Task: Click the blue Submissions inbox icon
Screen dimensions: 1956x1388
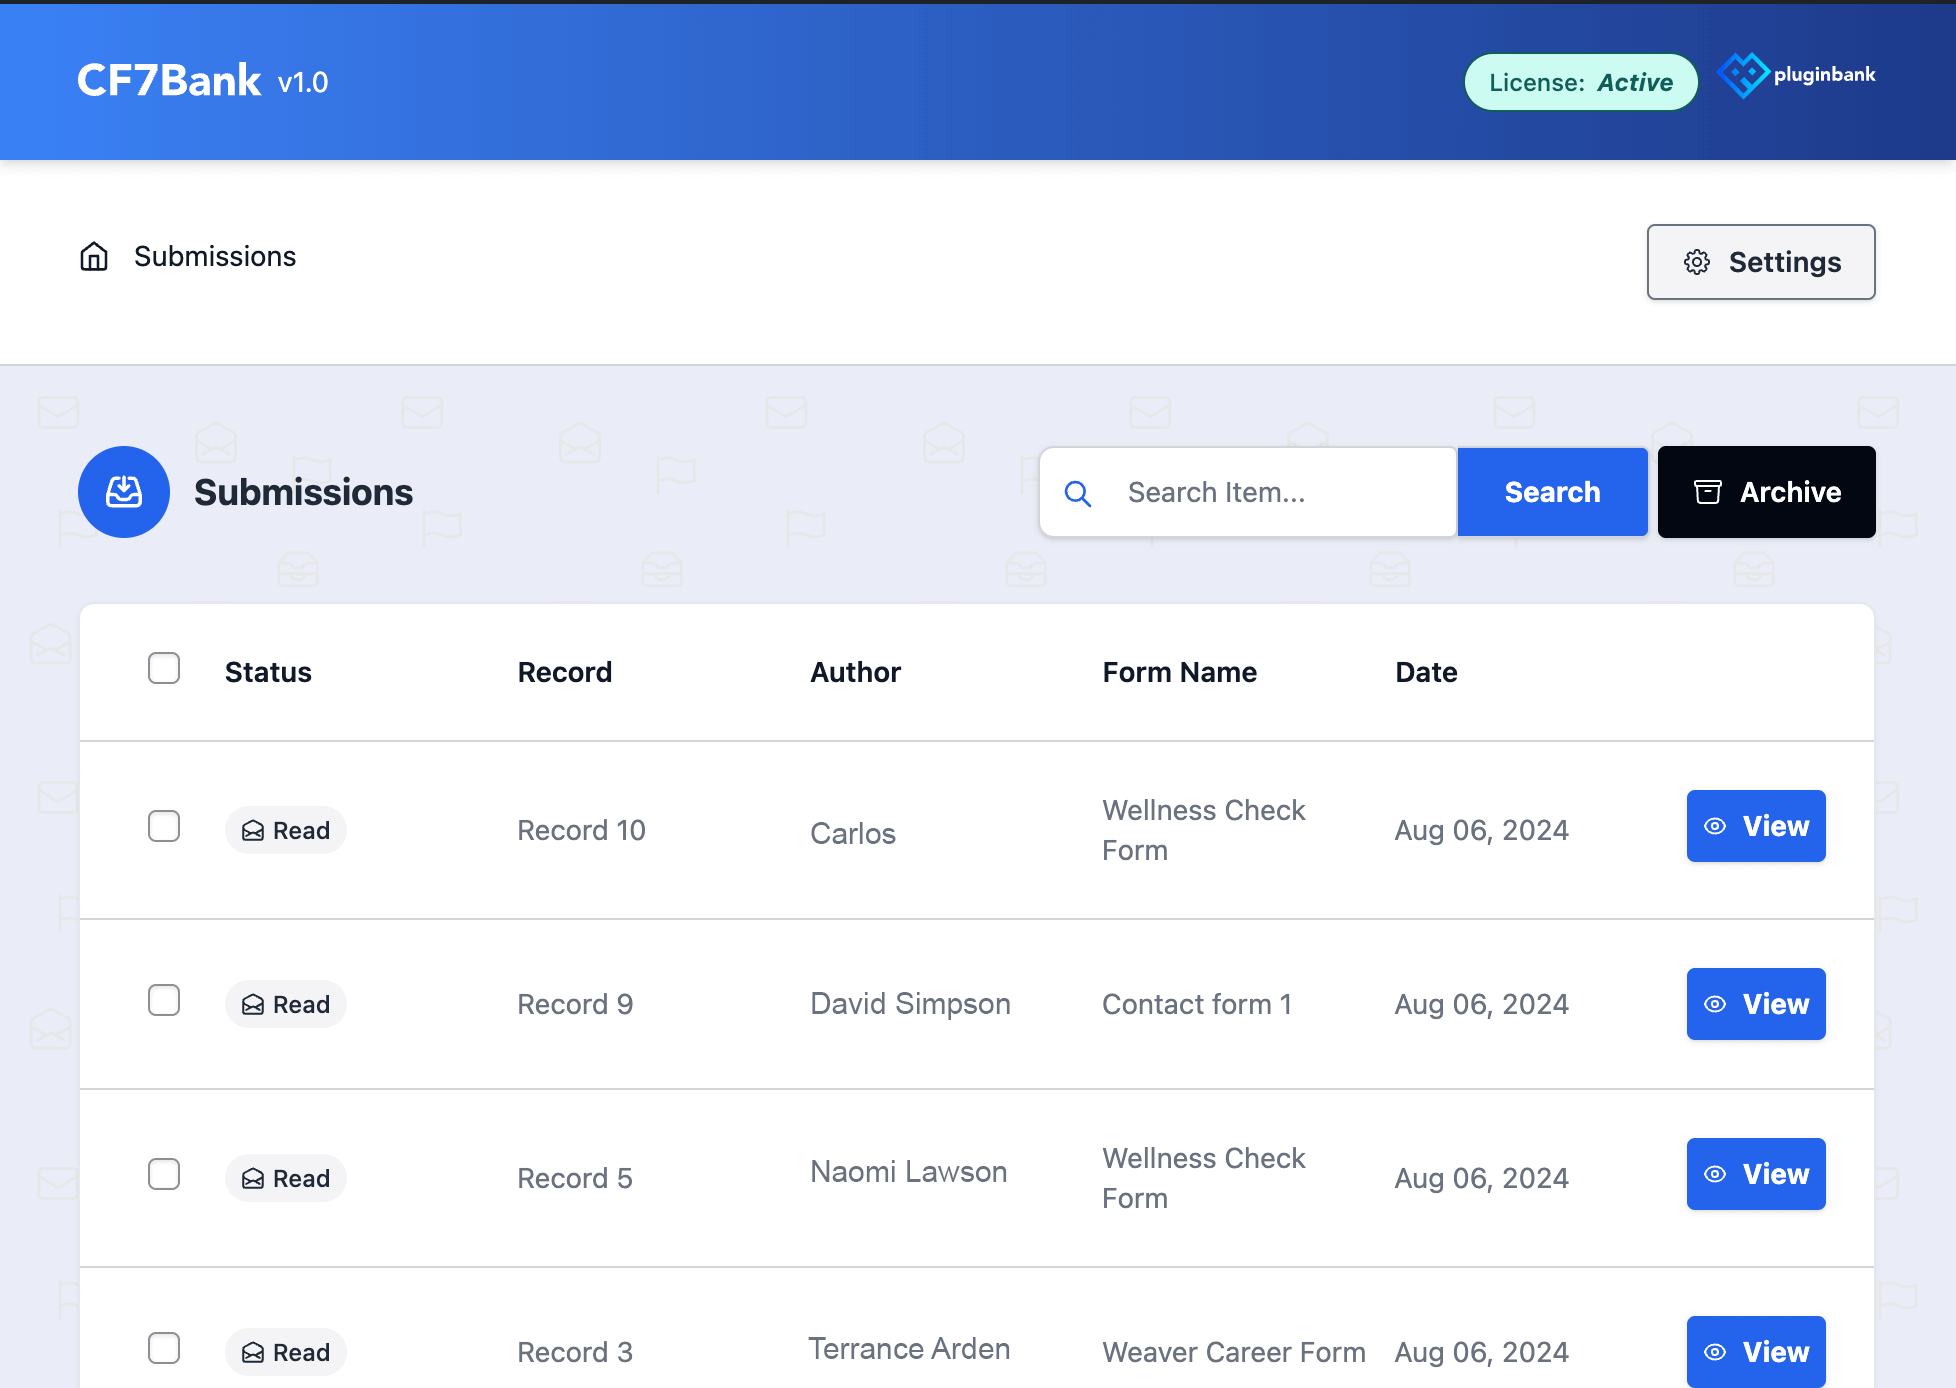Action: [x=124, y=492]
